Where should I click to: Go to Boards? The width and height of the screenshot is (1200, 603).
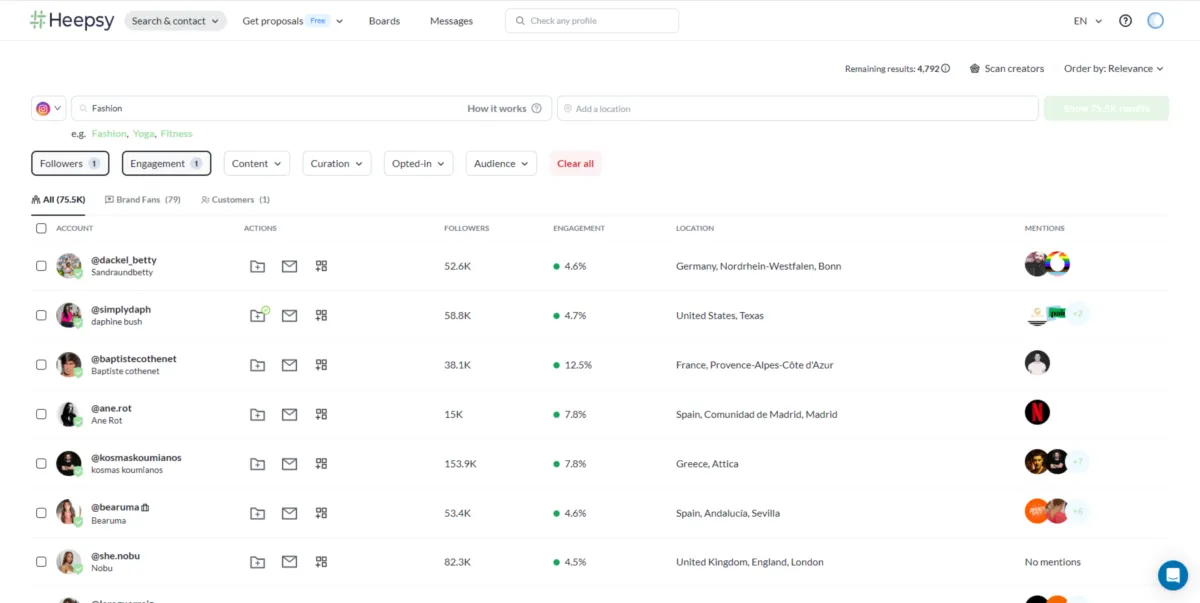(384, 21)
